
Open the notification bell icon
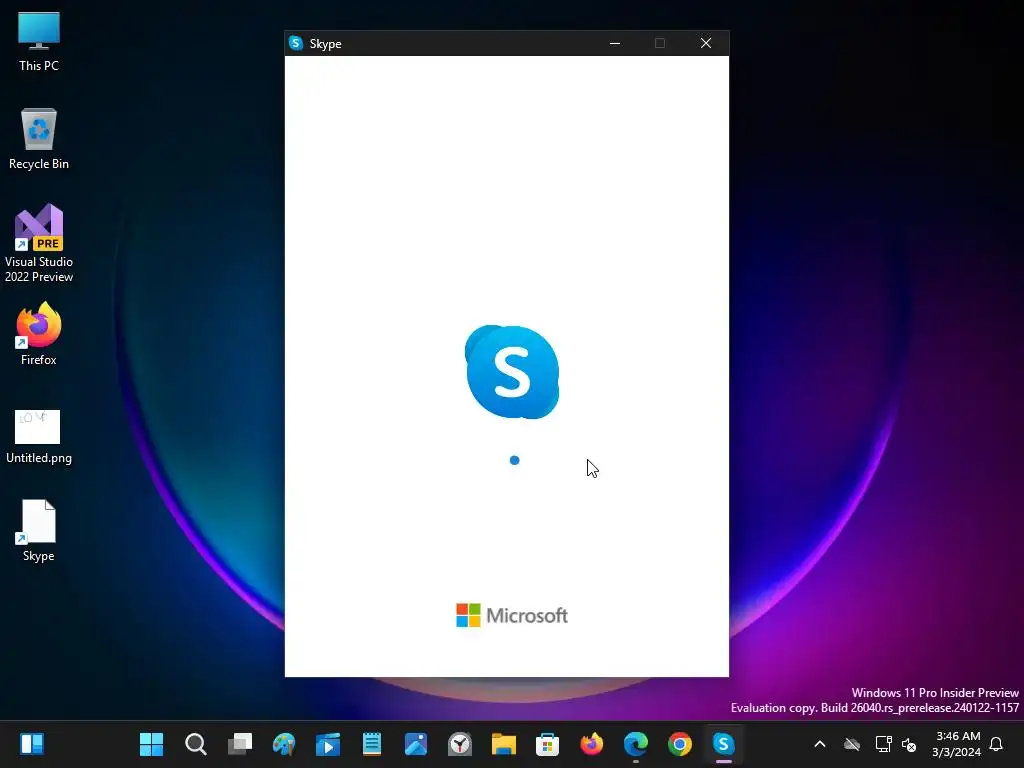(x=996, y=744)
